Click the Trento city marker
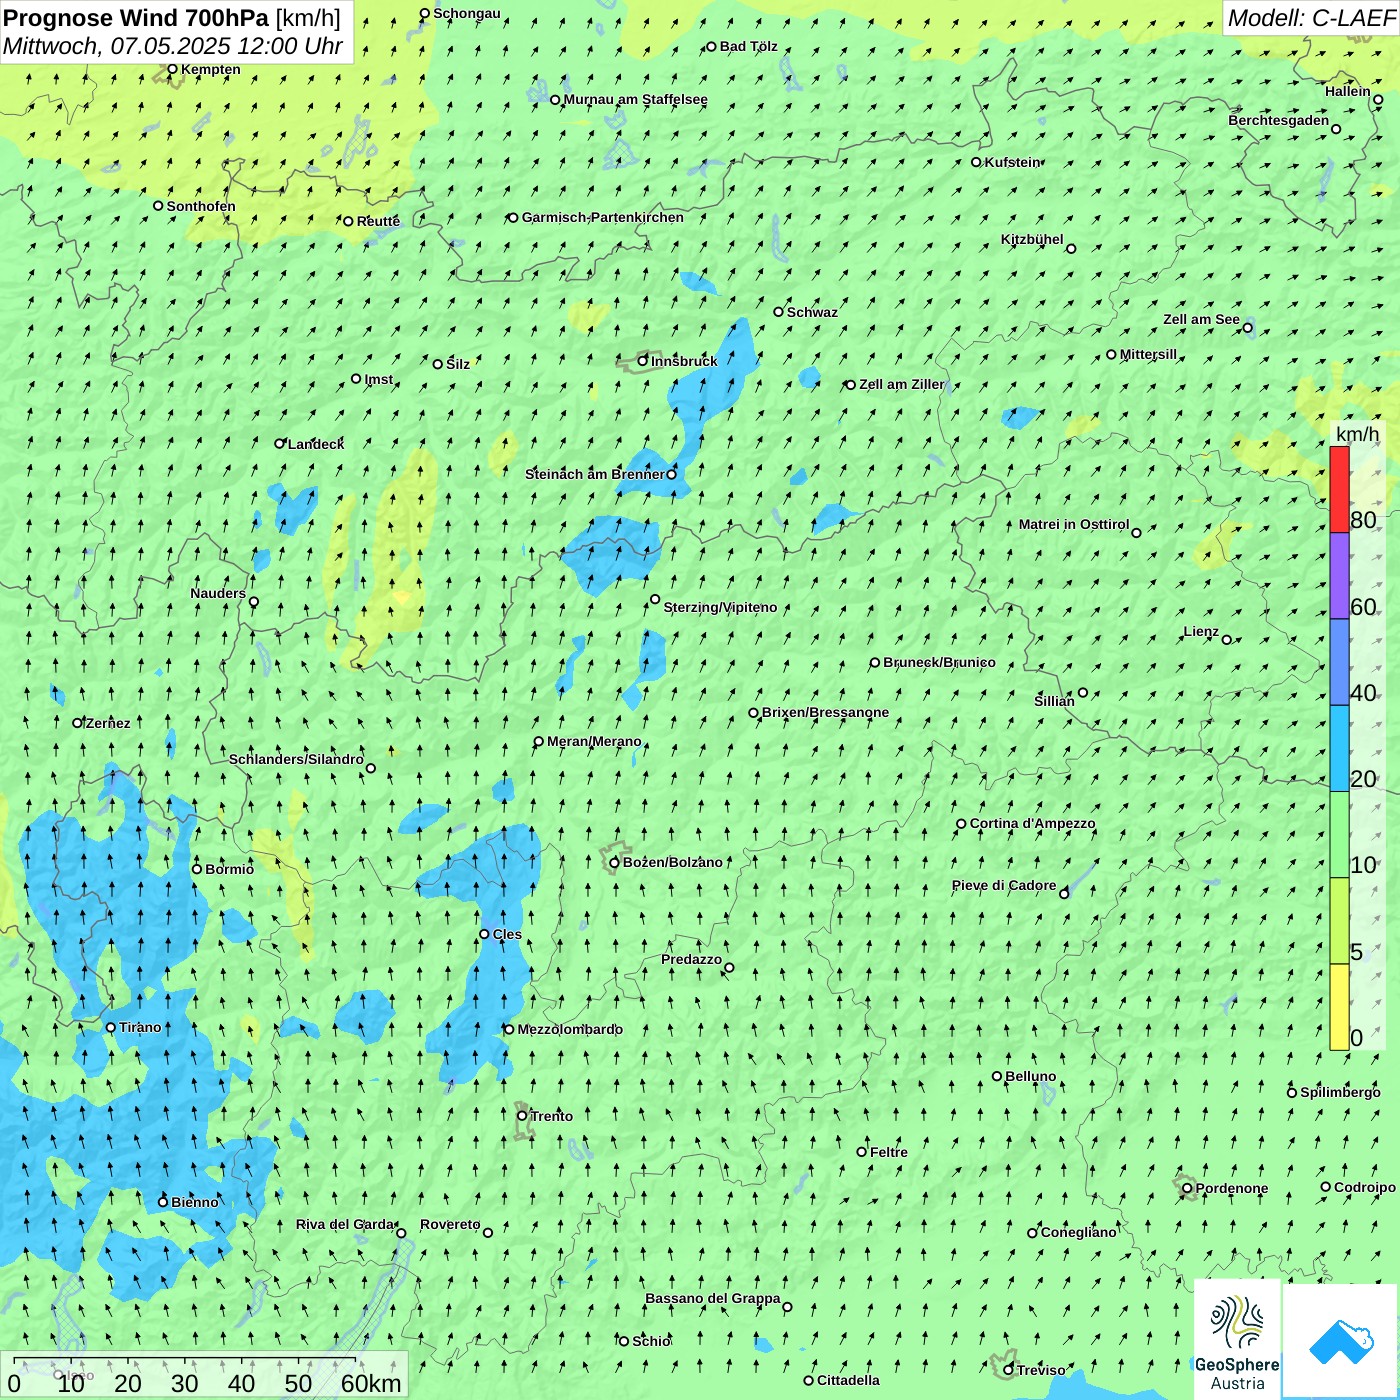The height and width of the screenshot is (1400, 1400). [522, 1116]
